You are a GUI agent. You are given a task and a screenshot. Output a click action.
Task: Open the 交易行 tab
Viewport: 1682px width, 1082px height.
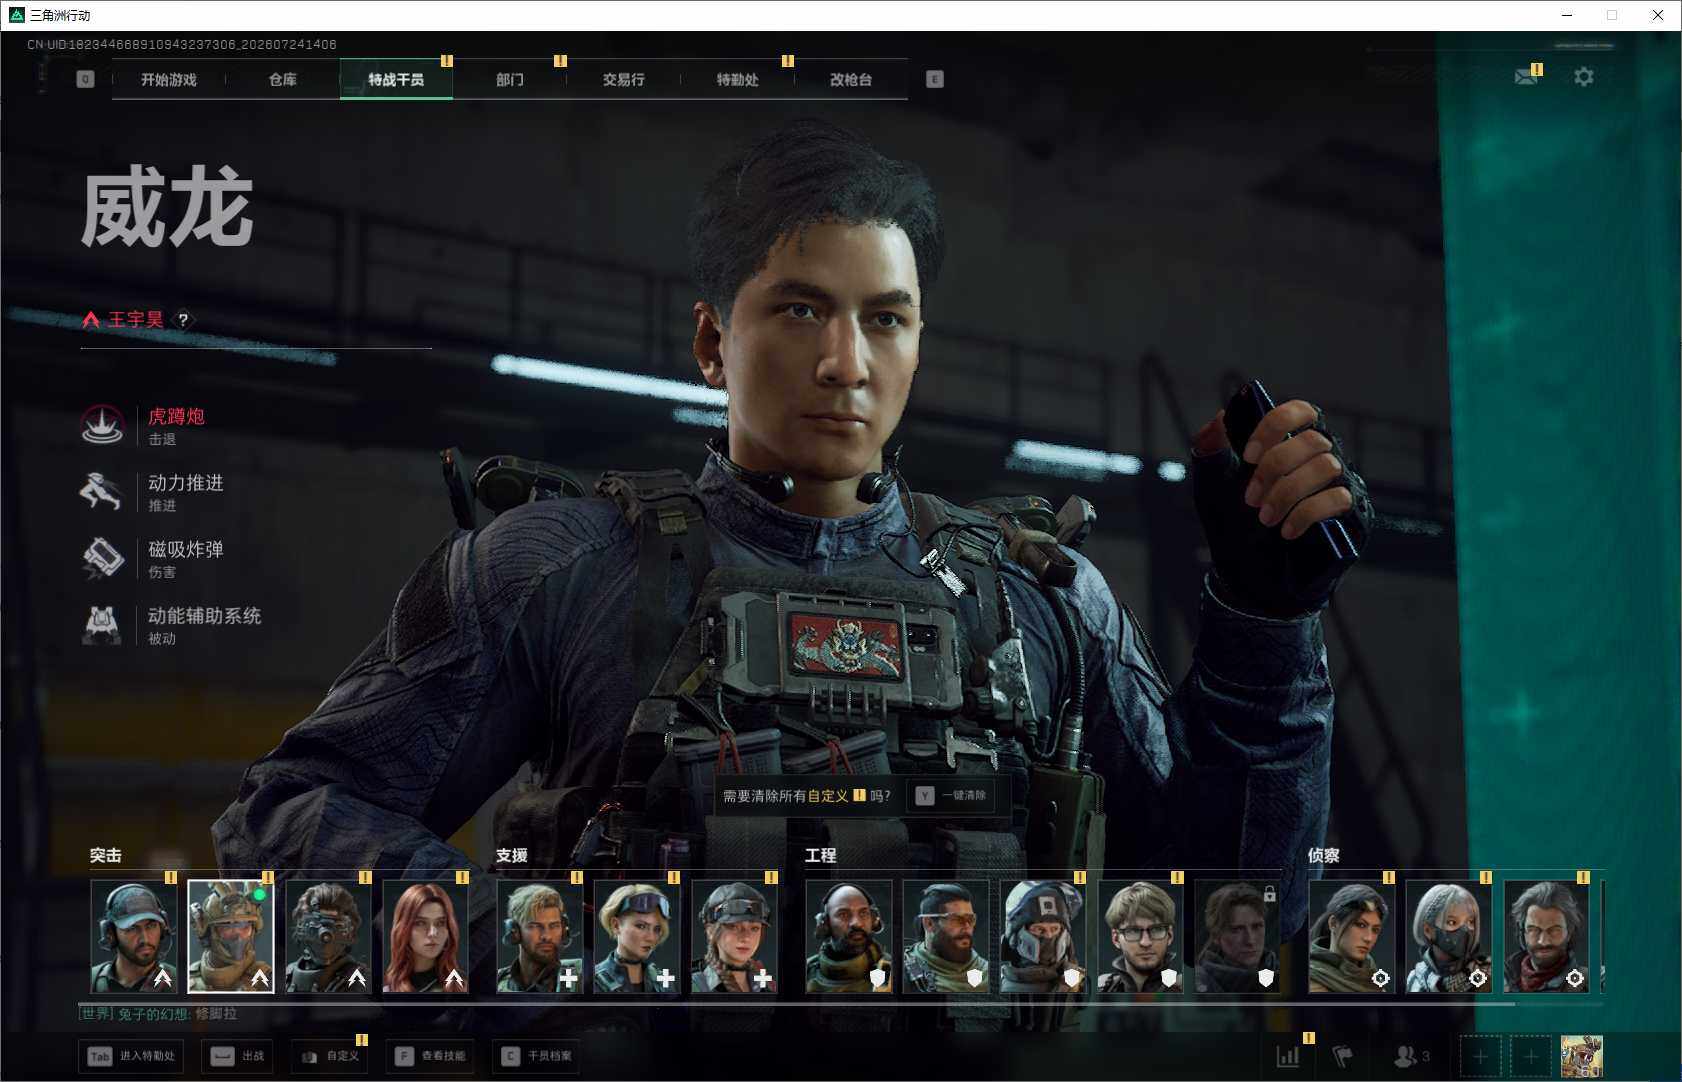click(x=623, y=79)
